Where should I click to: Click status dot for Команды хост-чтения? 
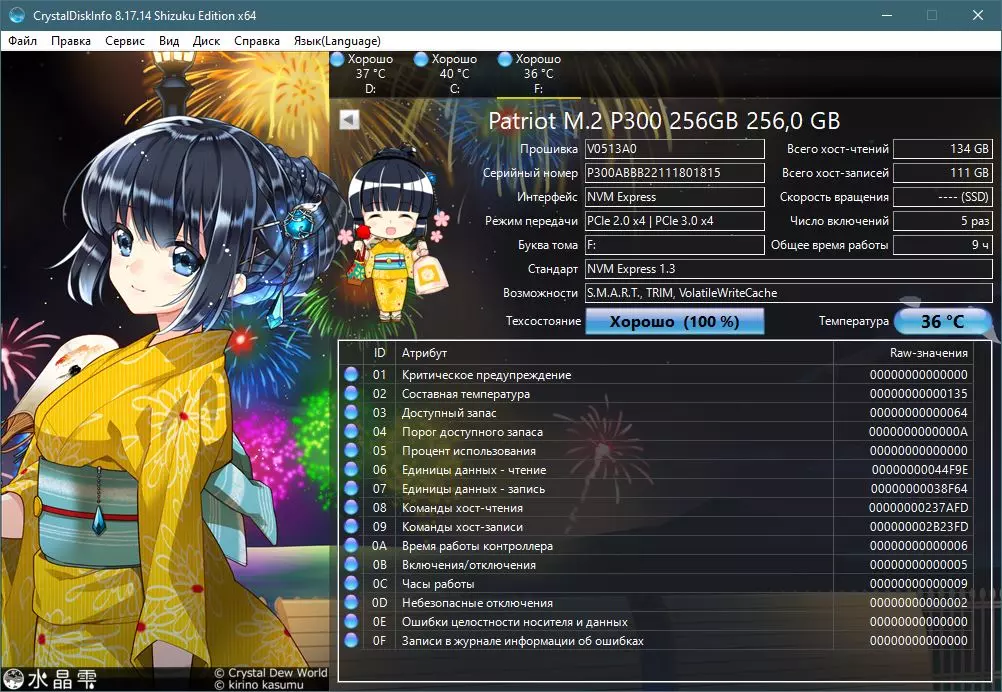pos(351,507)
